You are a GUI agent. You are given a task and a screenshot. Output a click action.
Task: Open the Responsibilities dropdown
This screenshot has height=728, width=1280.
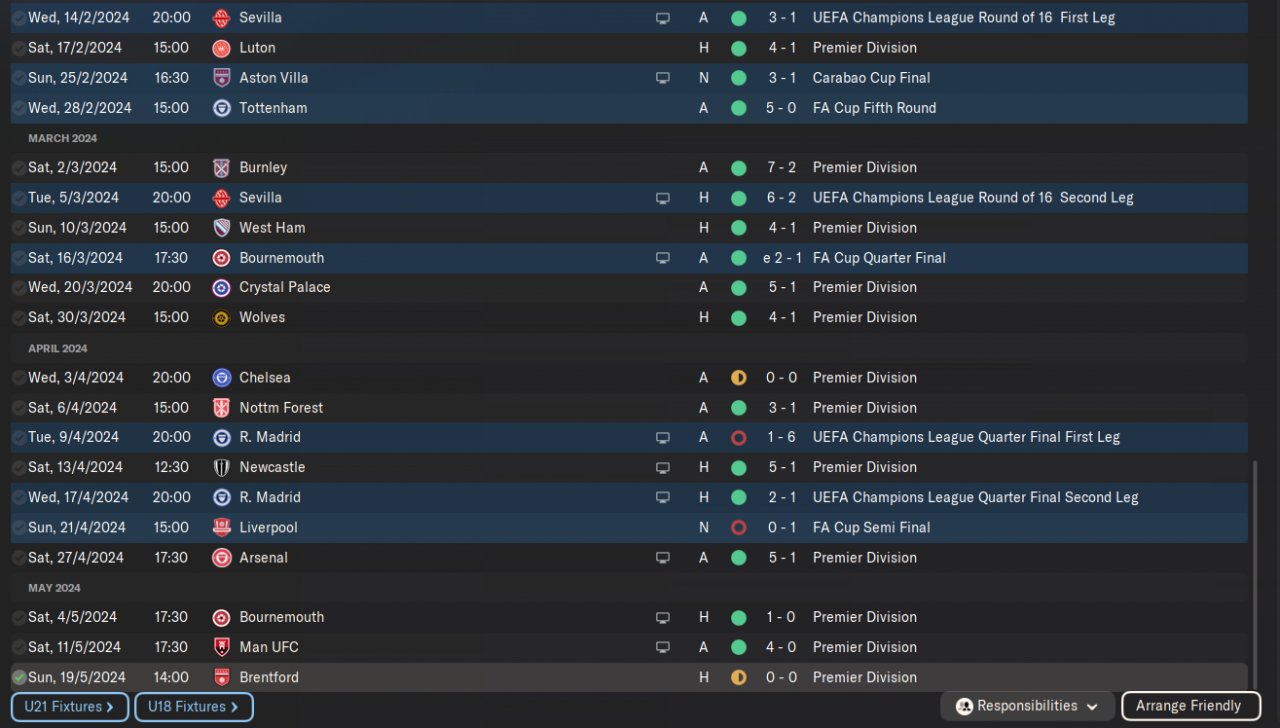point(1027,706)
